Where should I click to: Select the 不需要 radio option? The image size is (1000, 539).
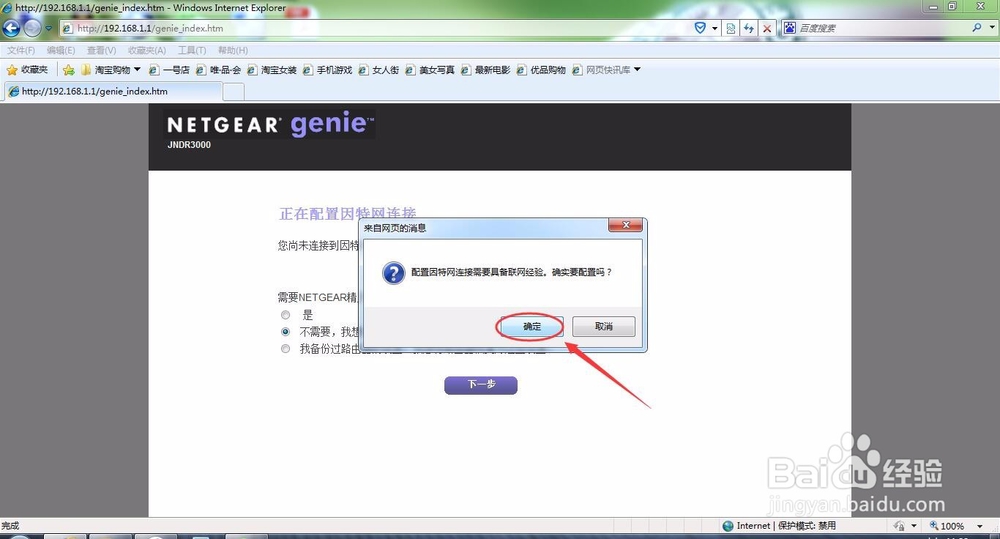click(x=285, y=332)
